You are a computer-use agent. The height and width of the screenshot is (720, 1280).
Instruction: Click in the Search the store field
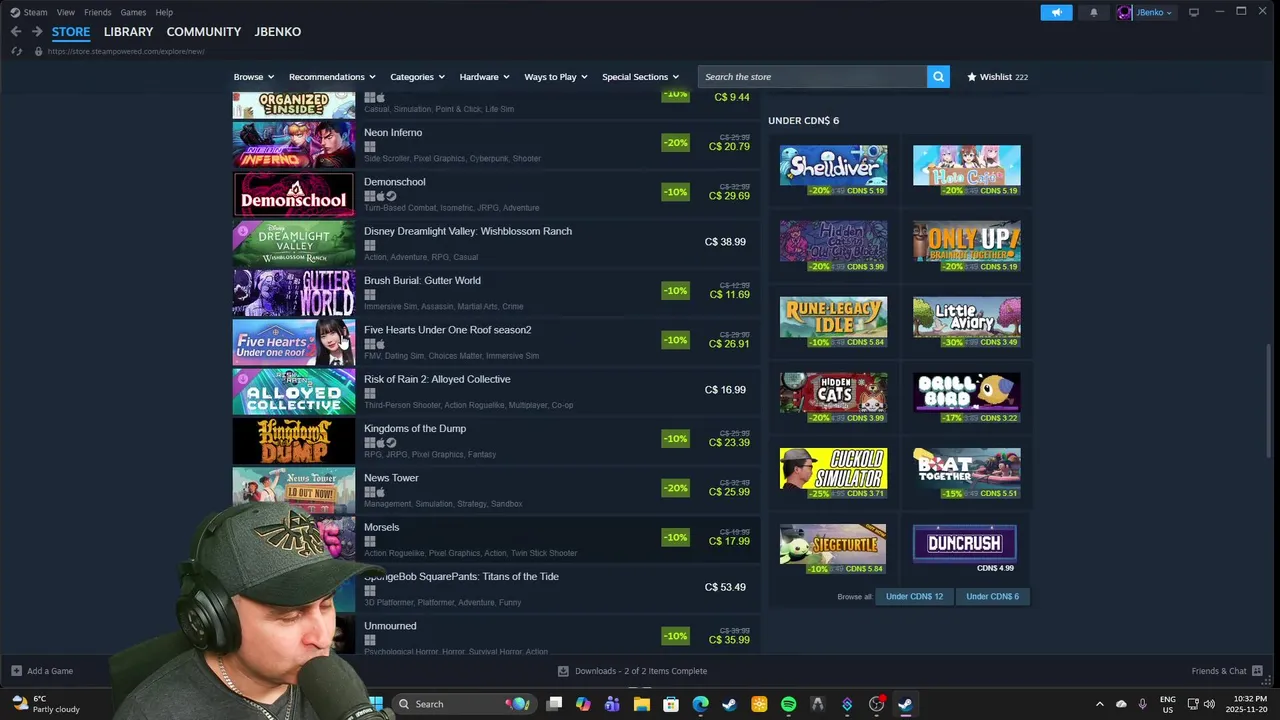click(x=812, y=77)
